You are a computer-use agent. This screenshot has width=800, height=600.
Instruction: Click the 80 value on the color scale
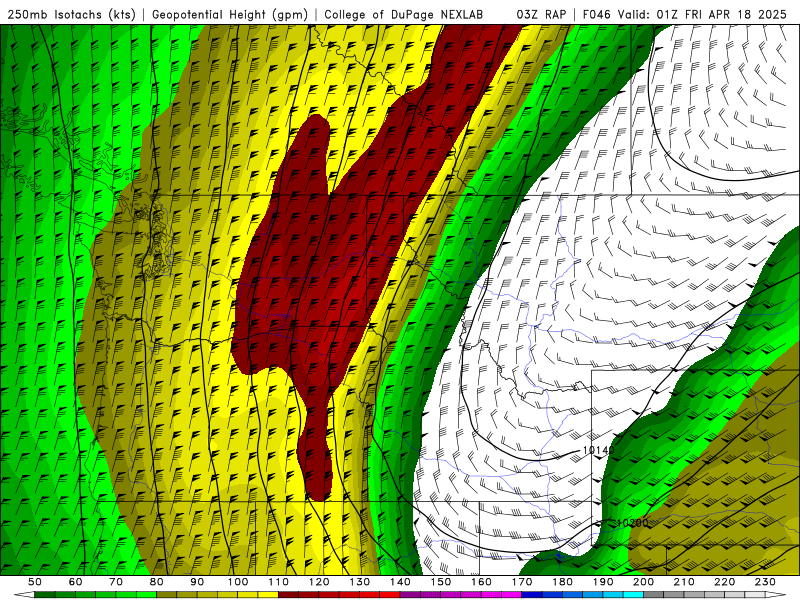click(x=157, y=582)
